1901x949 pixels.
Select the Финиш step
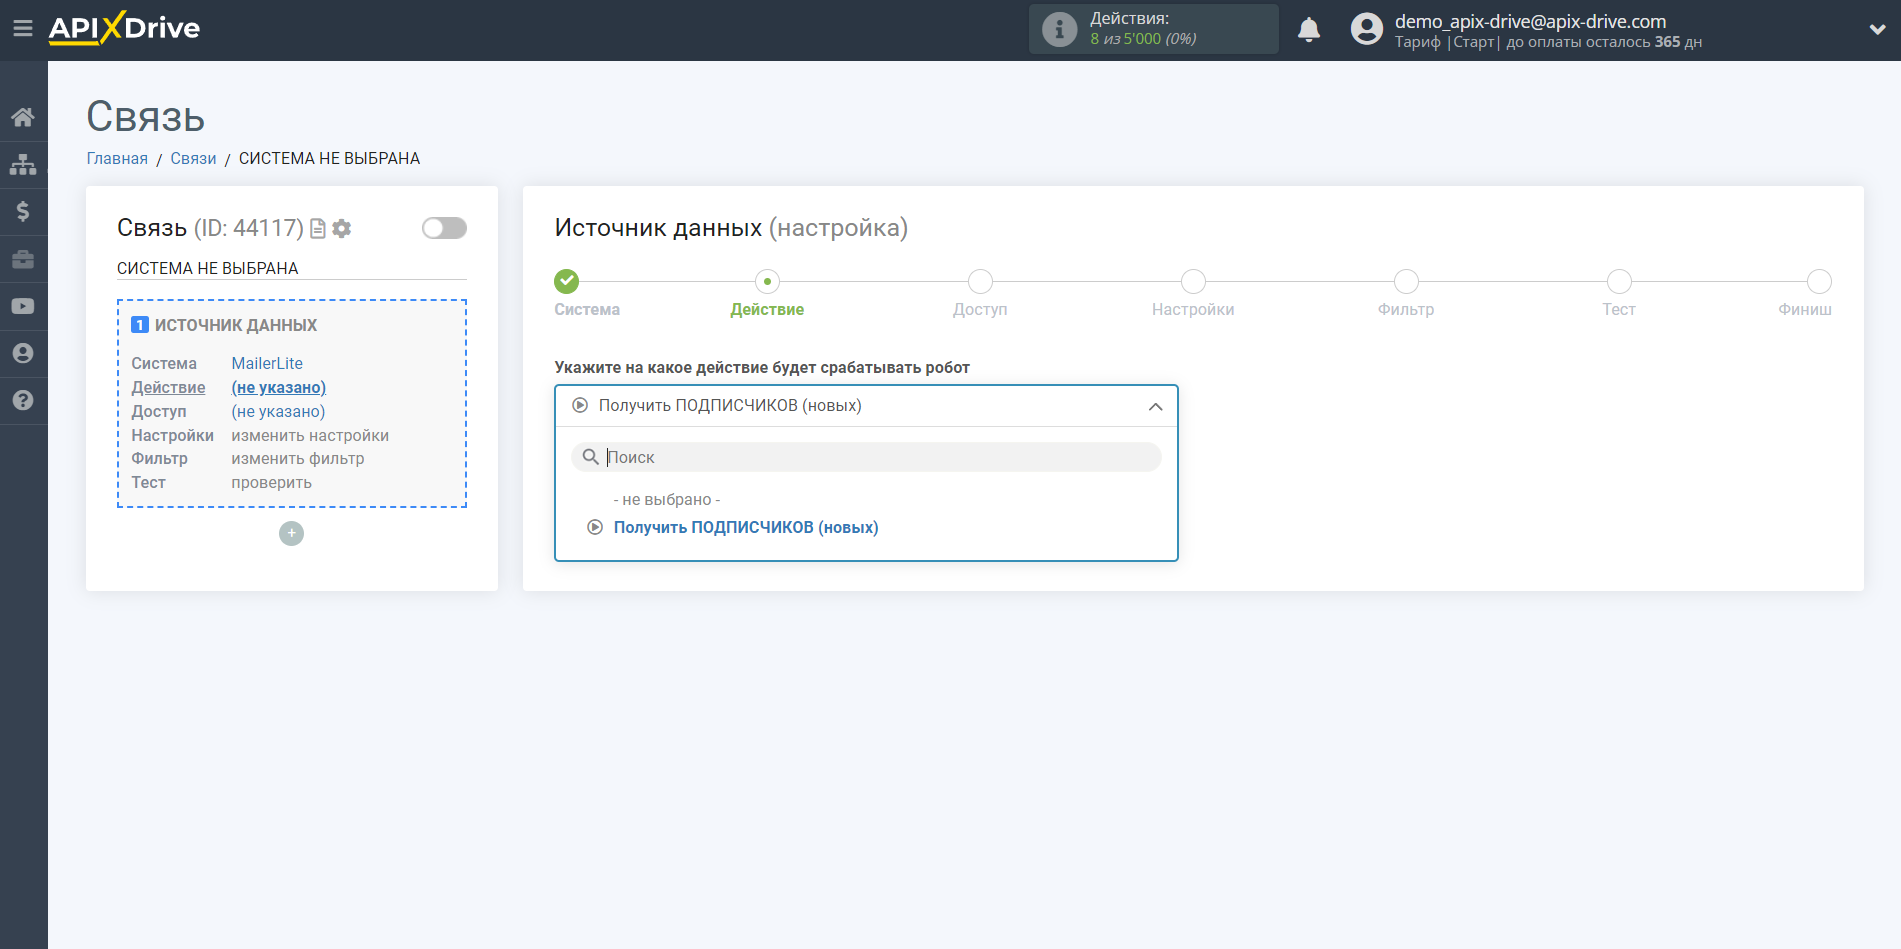1819,281
